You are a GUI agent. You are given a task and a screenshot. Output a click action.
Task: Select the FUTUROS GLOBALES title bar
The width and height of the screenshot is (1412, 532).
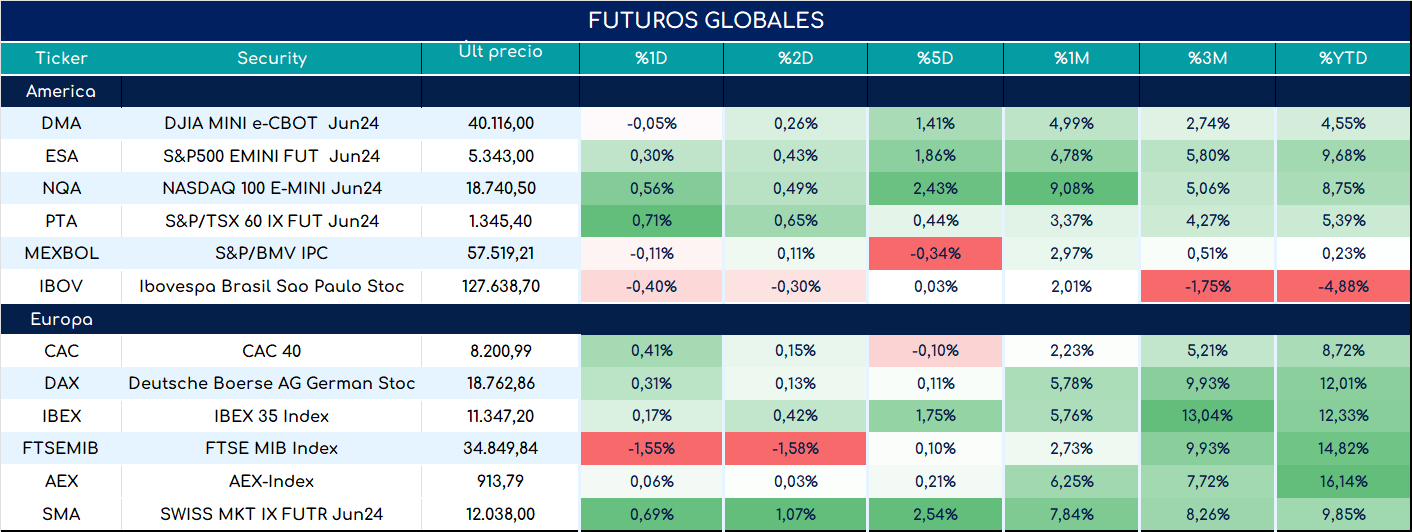[706, 21]
